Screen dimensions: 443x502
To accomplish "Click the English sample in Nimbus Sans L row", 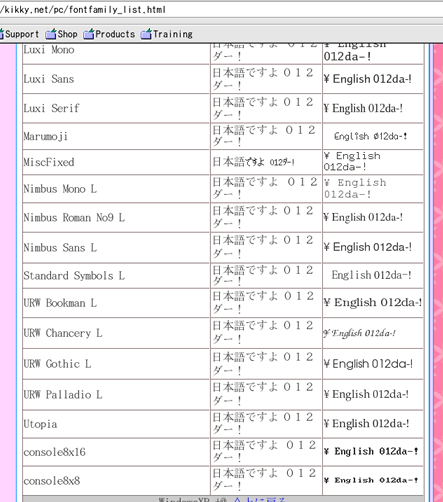I will click(367, 247).
